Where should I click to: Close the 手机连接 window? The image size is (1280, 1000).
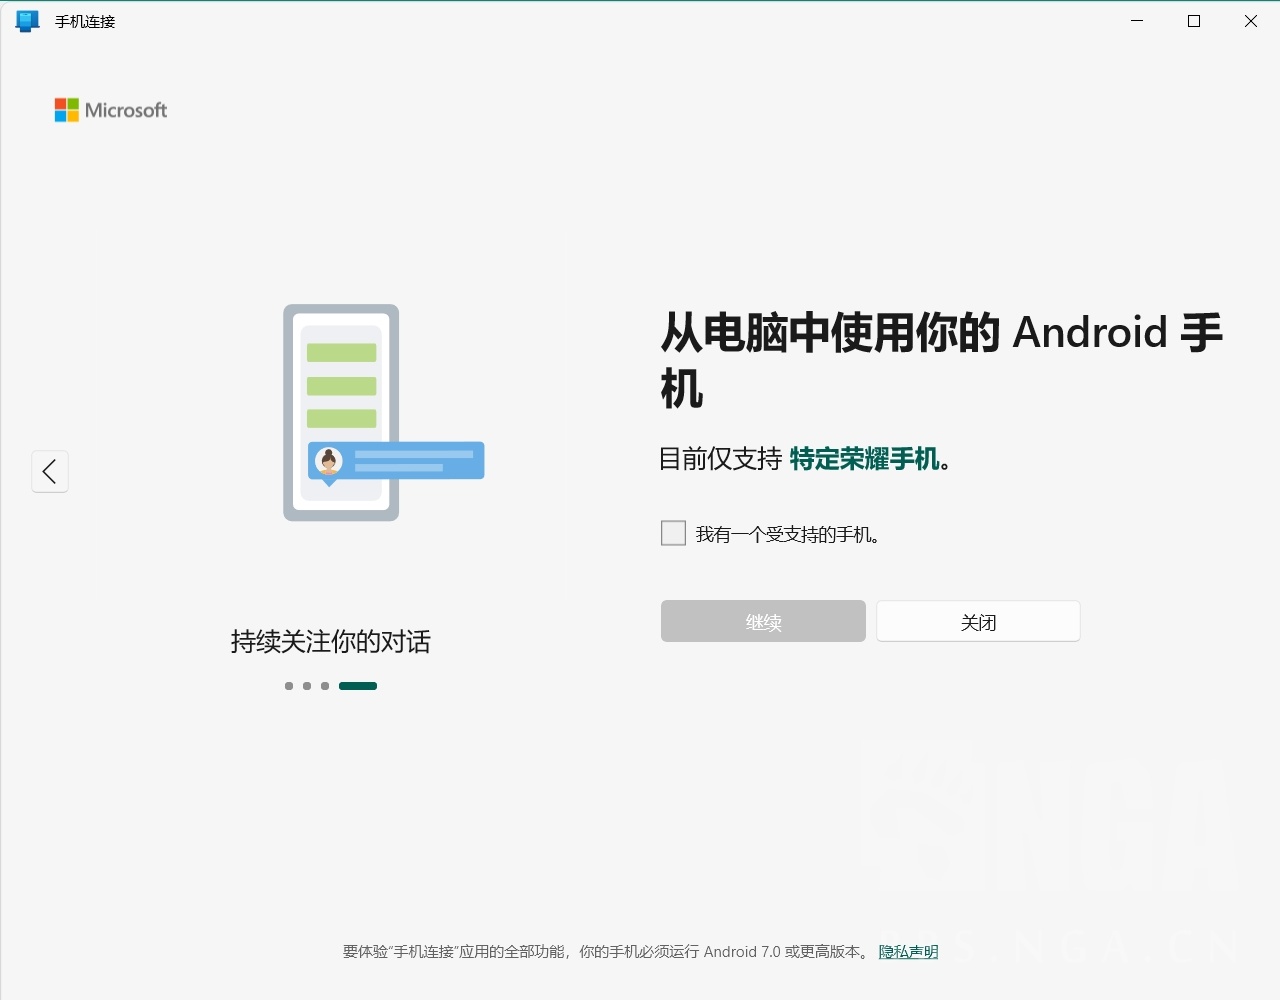pyautogui.click(x=1250, y=20)
